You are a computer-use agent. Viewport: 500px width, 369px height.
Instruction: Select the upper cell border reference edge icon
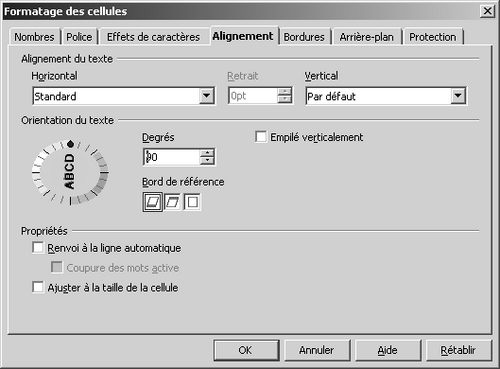(173, 202)
